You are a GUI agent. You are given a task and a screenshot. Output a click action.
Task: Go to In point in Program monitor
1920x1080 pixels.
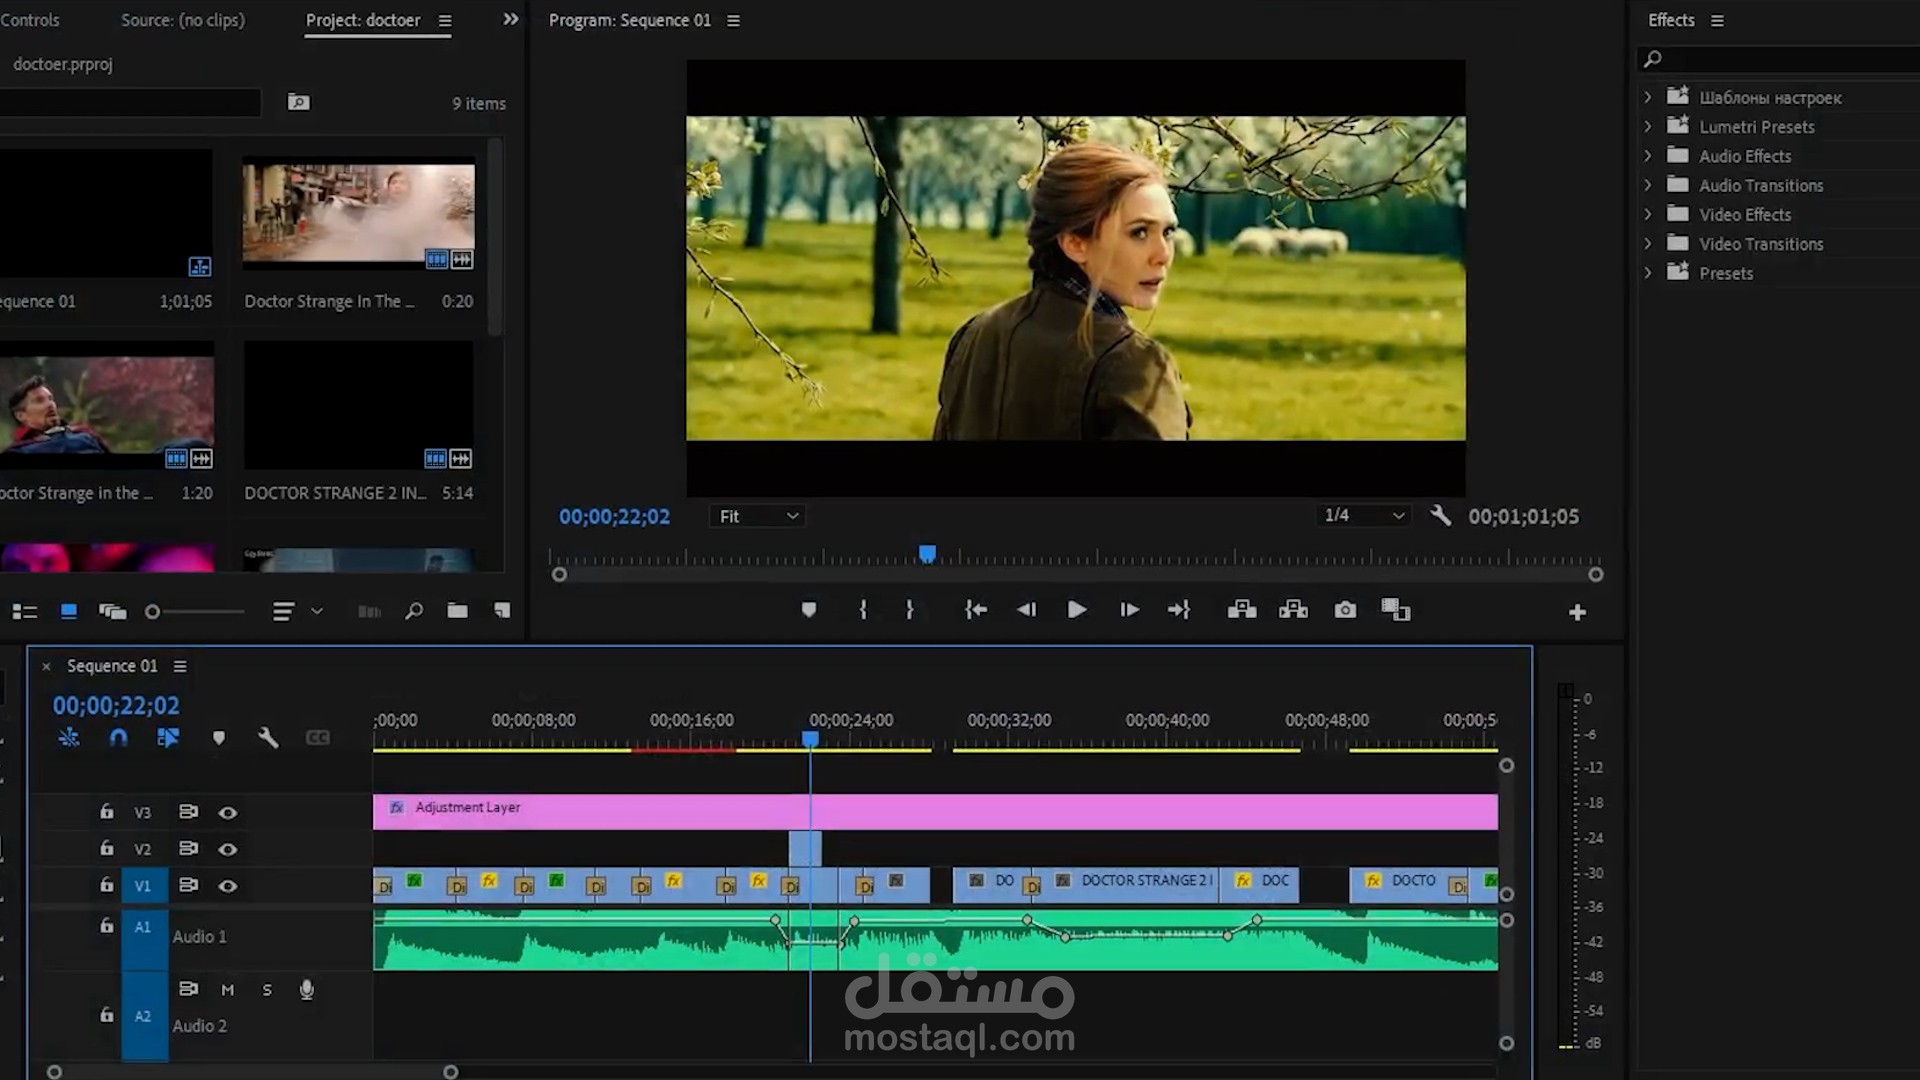click(976, 610)
